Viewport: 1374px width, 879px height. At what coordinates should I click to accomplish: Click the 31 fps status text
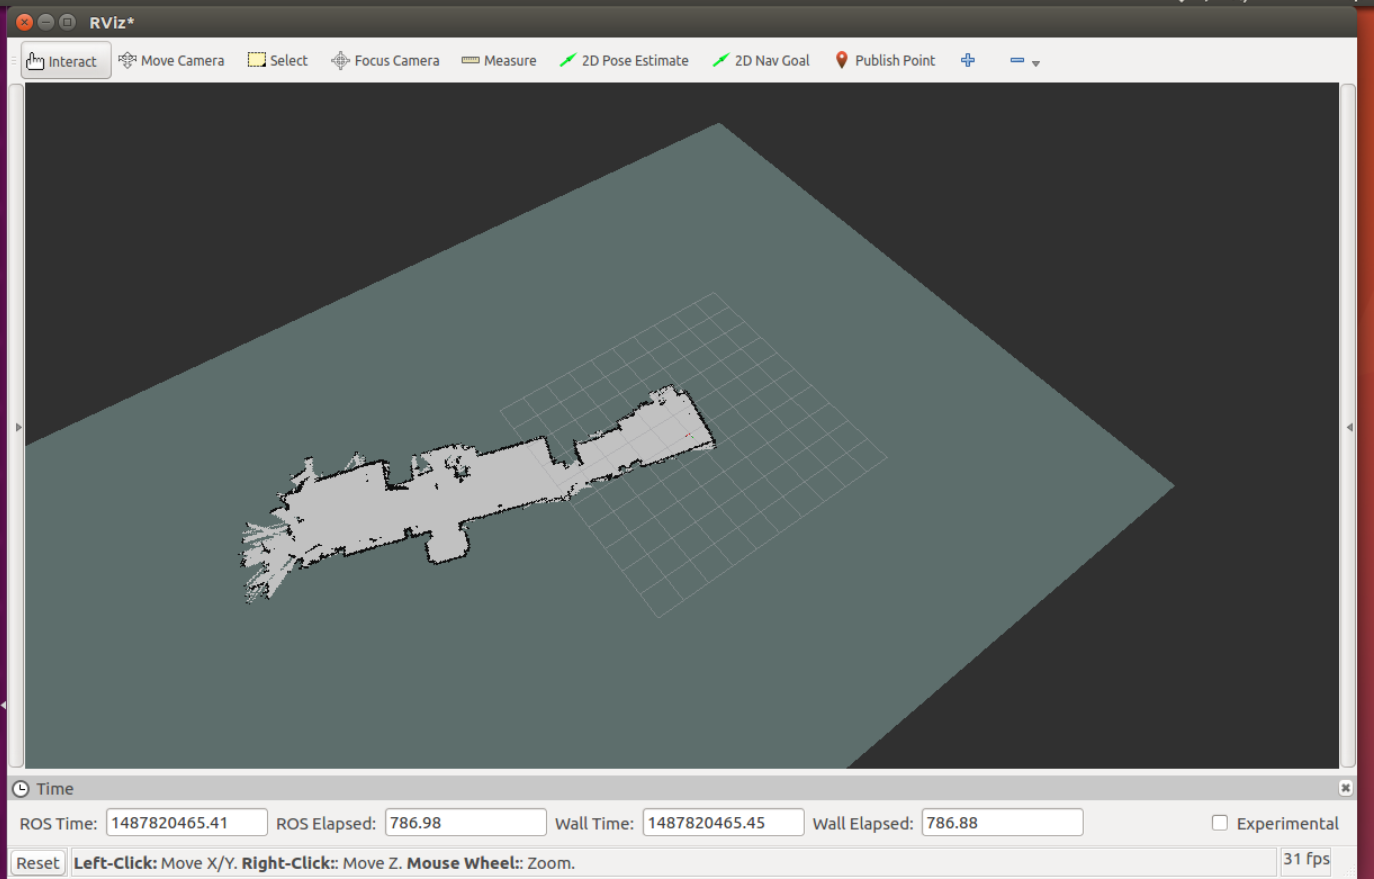click(1306, 859)
